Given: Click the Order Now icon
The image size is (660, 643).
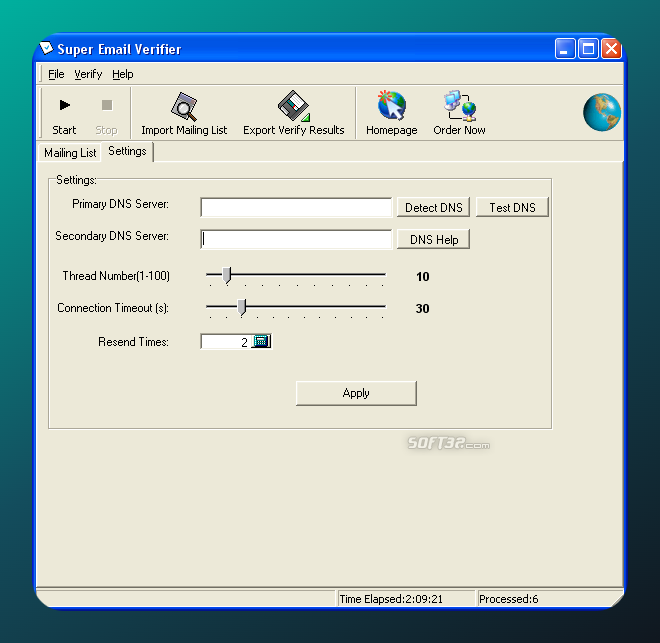Looking at the screenshot, I should tap(459, 106).
